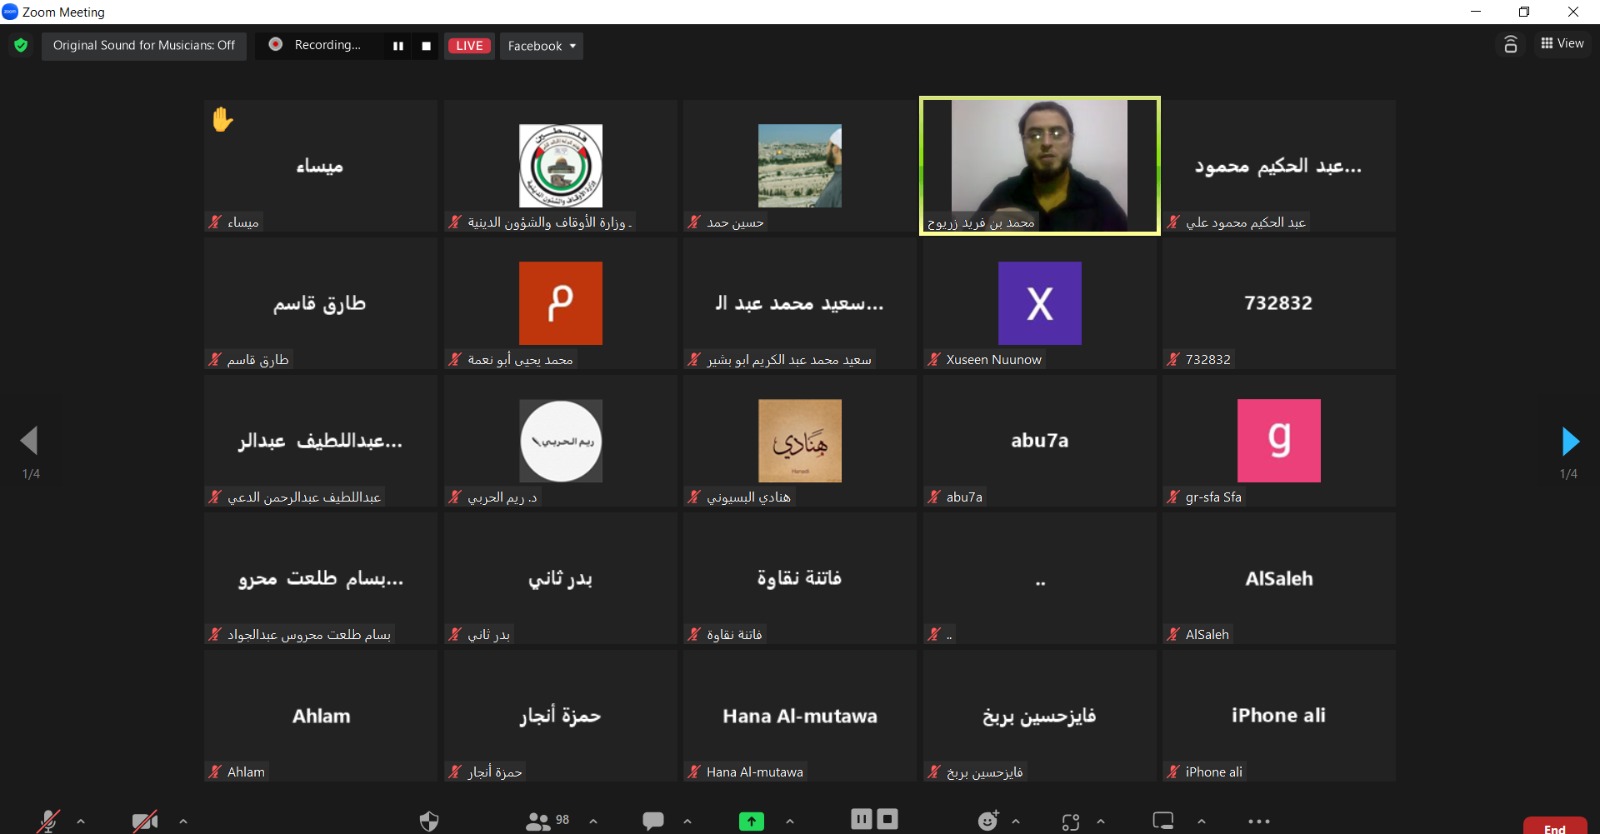The image size is (1600, 834).
Task: Pause the recording from top bar
Action: tap(398, 46)
